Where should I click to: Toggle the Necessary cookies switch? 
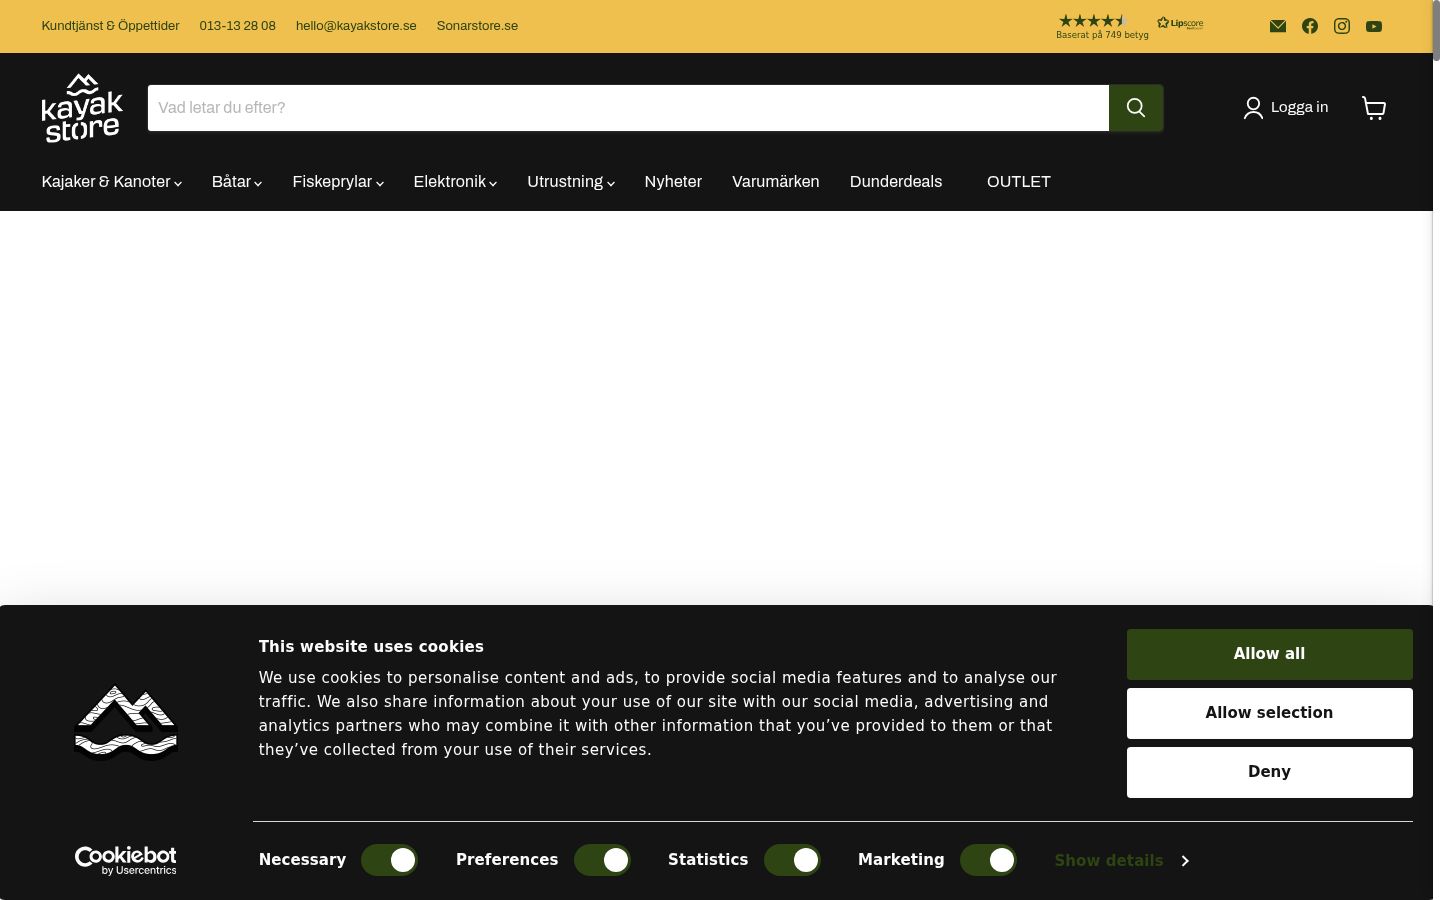point(389,860)
